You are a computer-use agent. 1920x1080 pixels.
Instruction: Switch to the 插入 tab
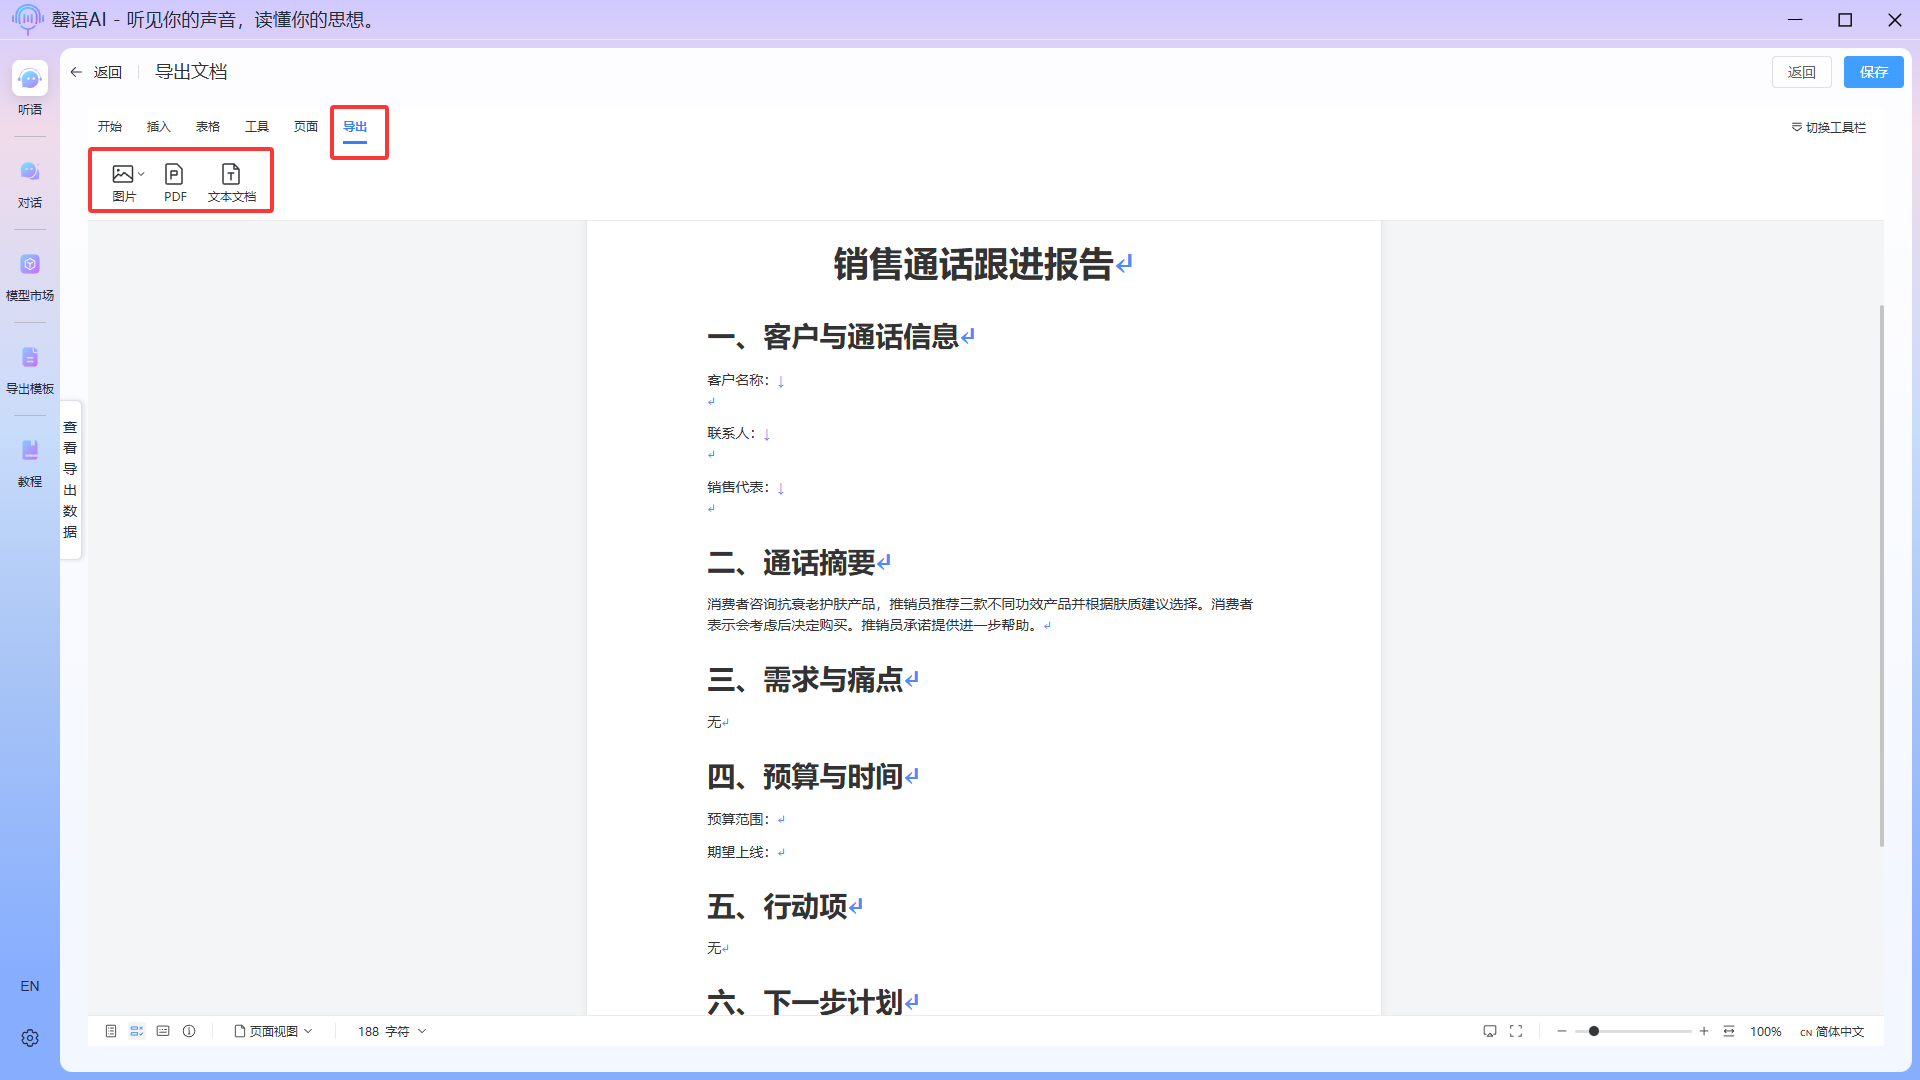[x=159, y=127]
